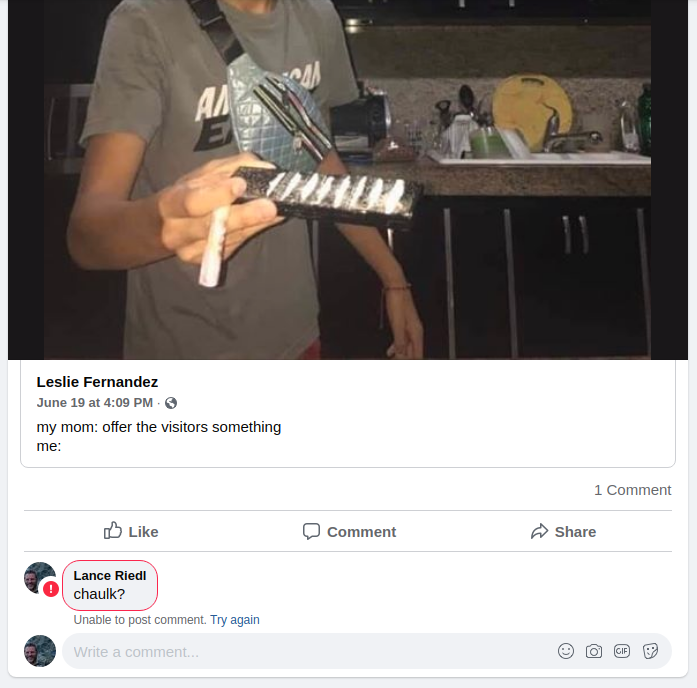Open Leslie Fernandez's profile
The height and width of the screenshot is (688, 697).
pos(97,382)
